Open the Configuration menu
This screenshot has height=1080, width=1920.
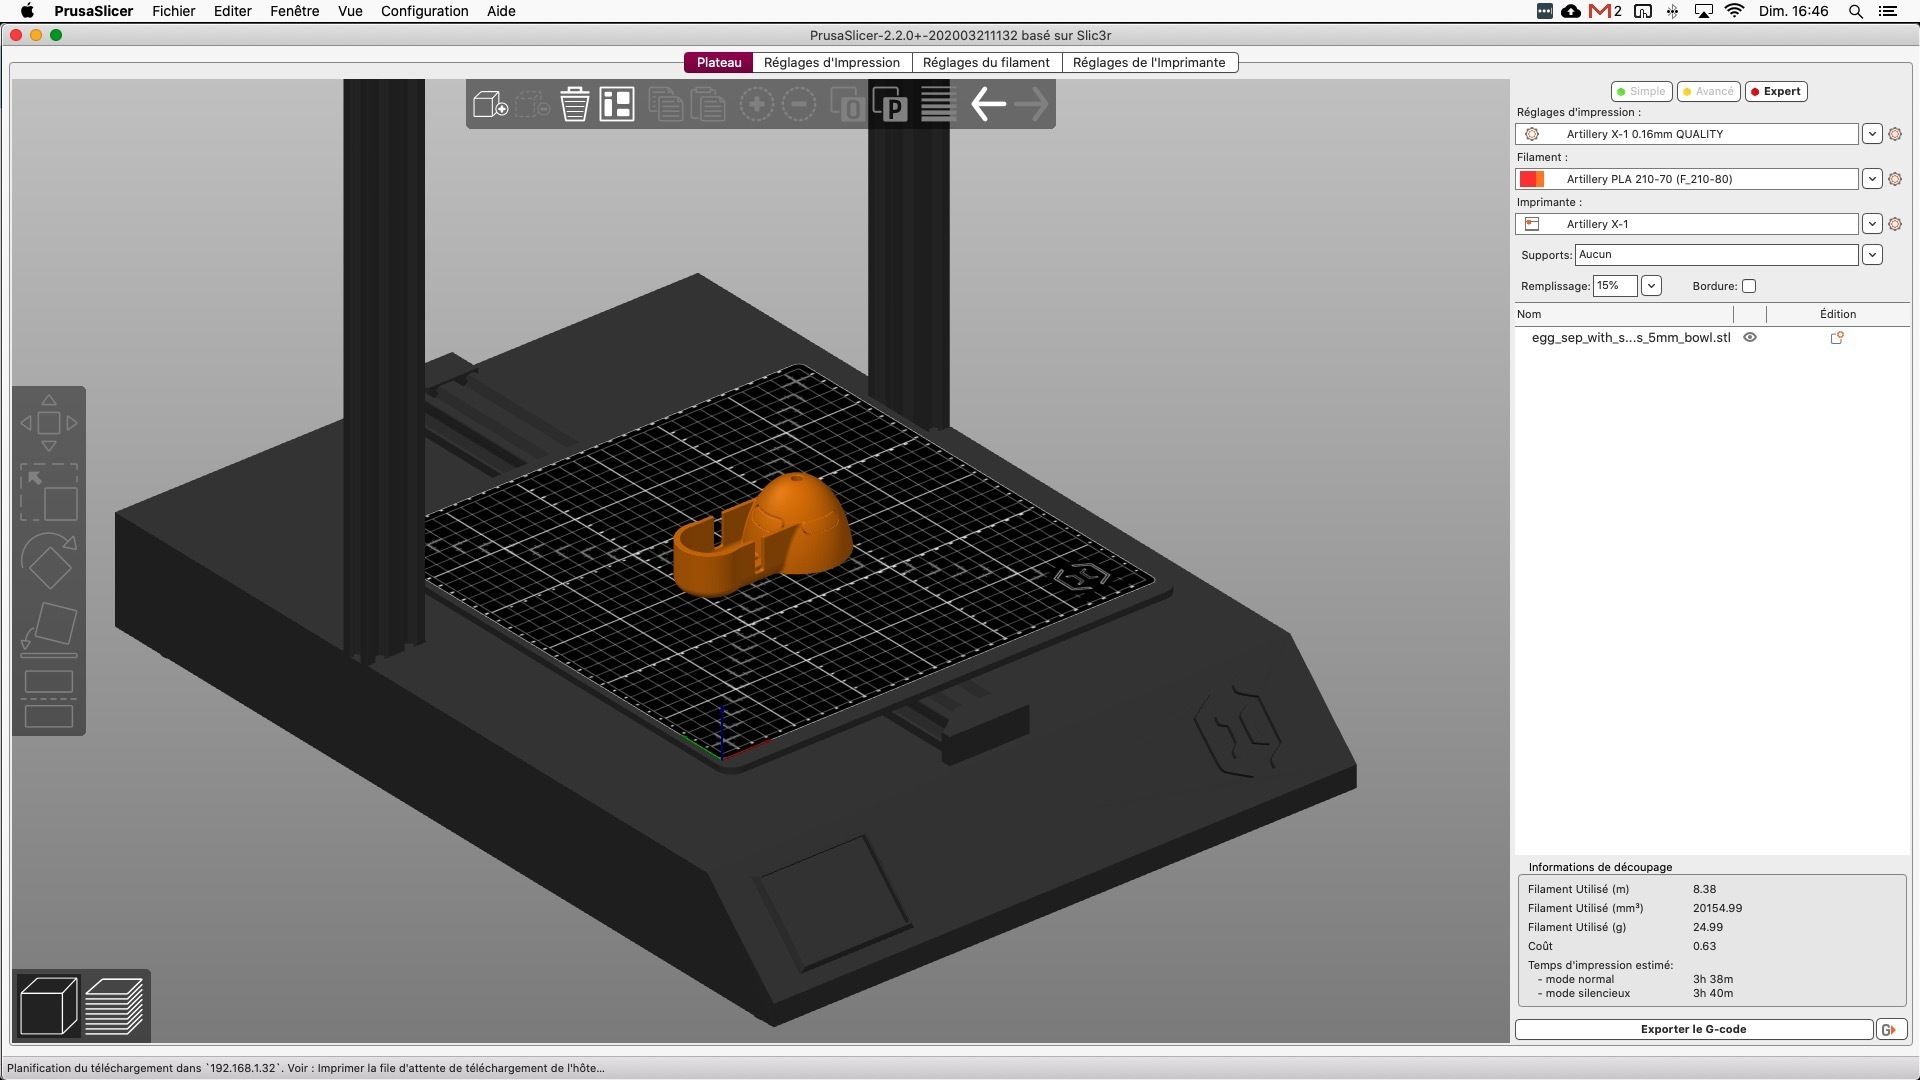click(424, 11)
